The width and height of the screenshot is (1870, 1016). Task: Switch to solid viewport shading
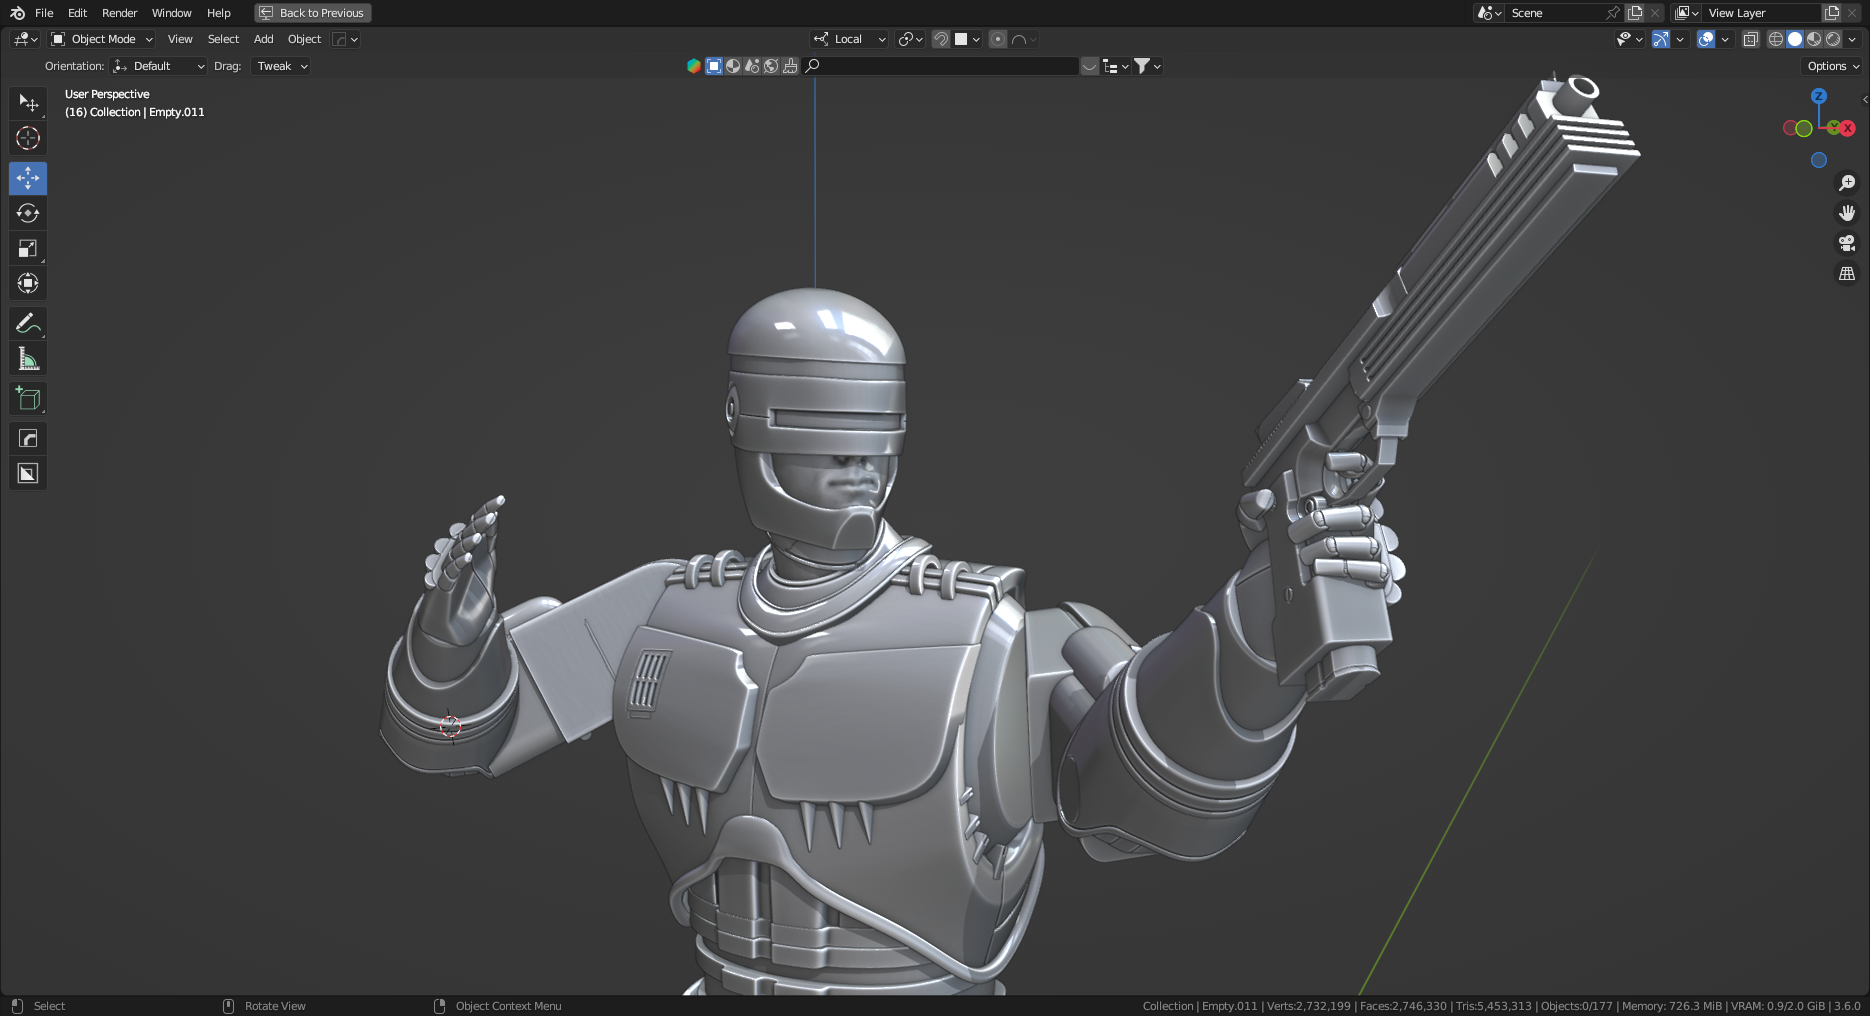click(1795, 39)
